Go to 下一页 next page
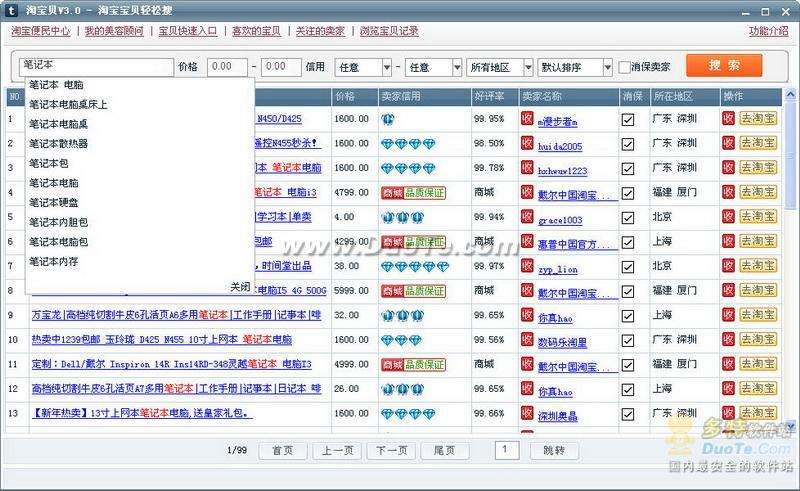 [x=392, y=451]
